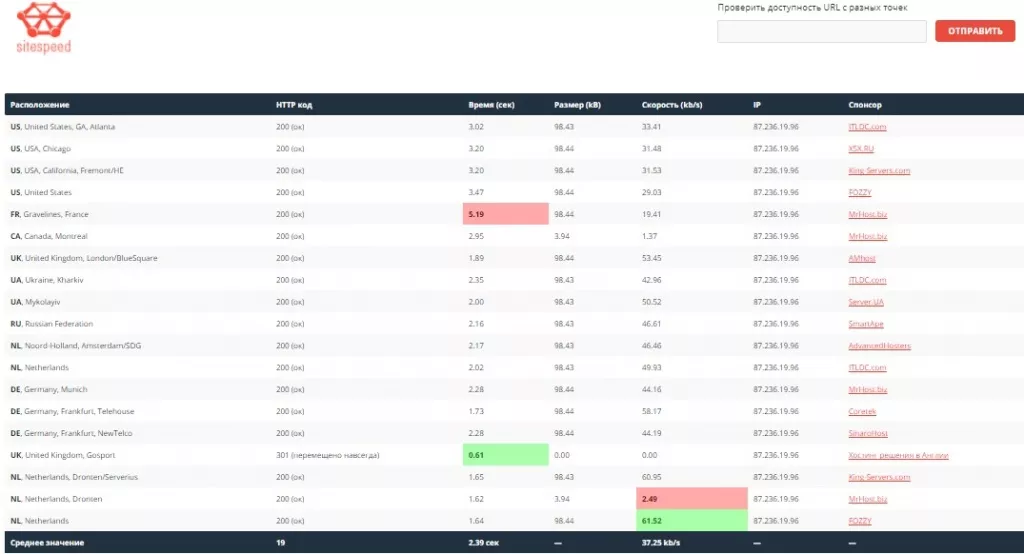Open Coretek link in Frankfurt Telehouse row
The image size is (1024, 554).
coord(862,412)
